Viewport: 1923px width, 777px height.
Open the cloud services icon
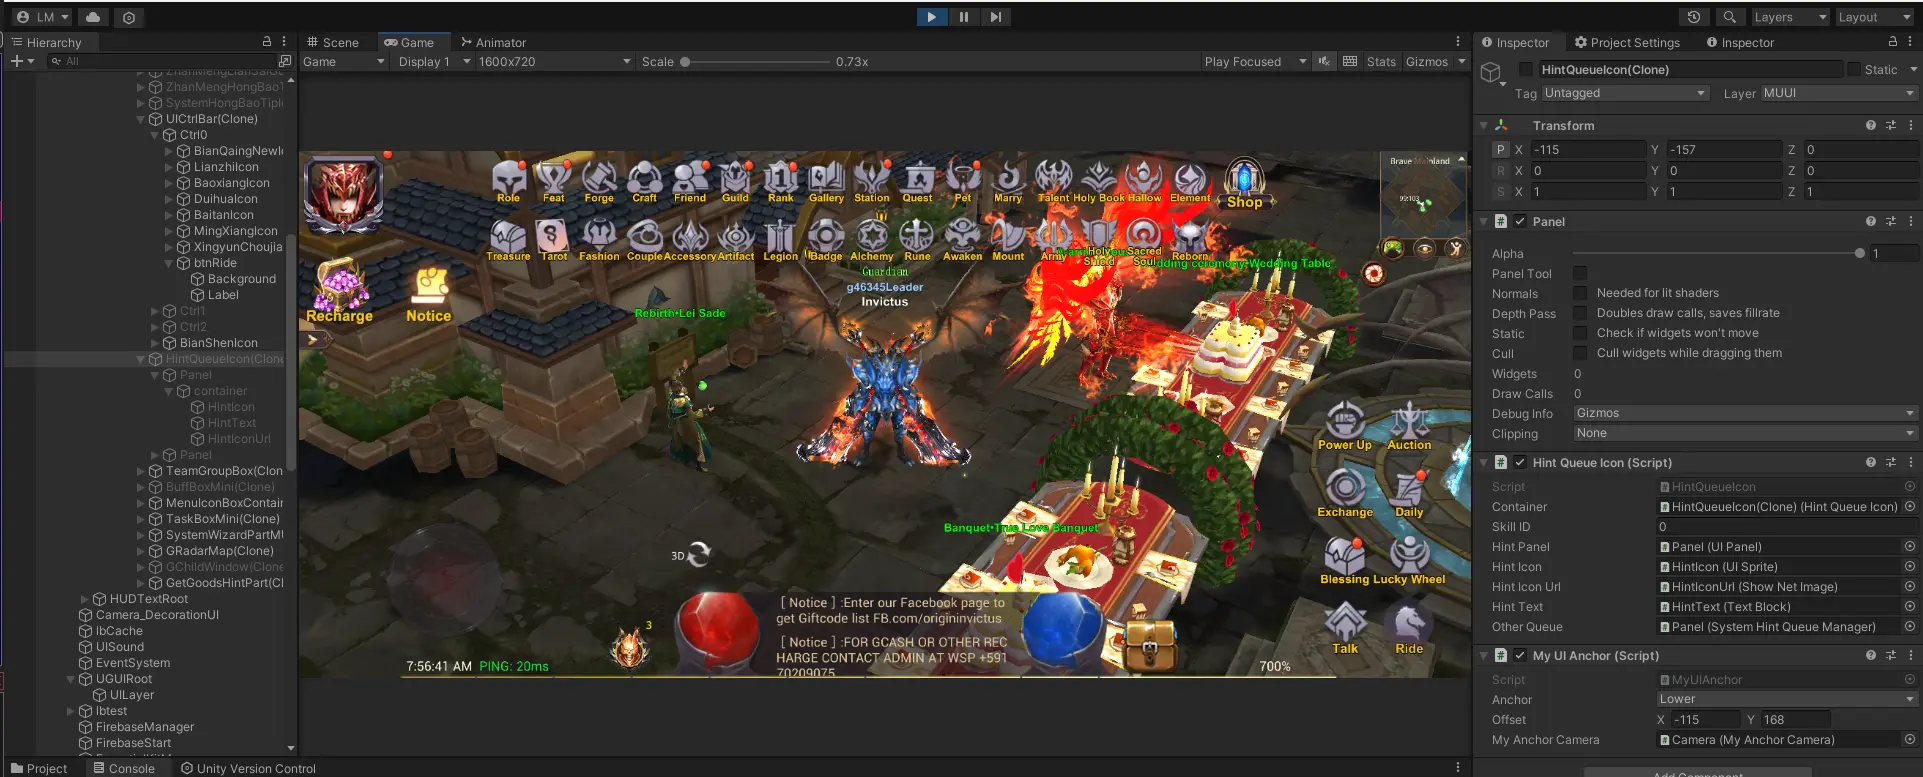click(x=92, y=17)
